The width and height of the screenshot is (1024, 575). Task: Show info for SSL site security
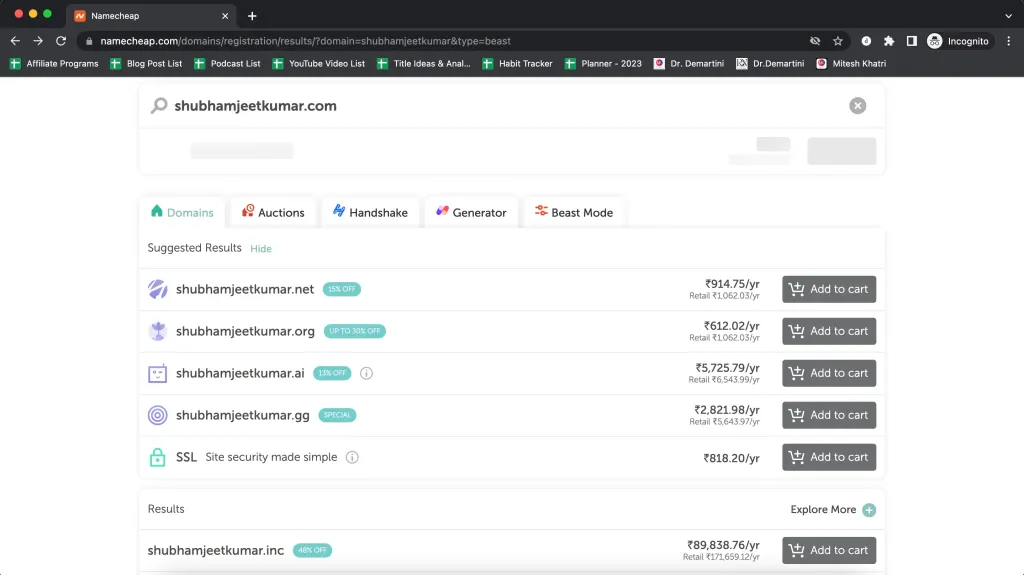[x=352, y=457]
